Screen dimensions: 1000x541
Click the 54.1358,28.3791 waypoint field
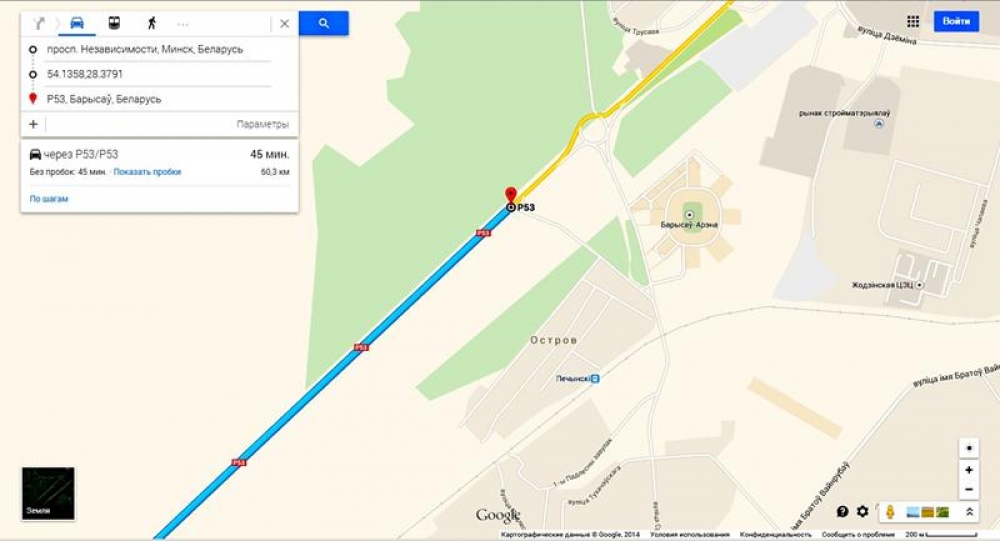point(158,74)
